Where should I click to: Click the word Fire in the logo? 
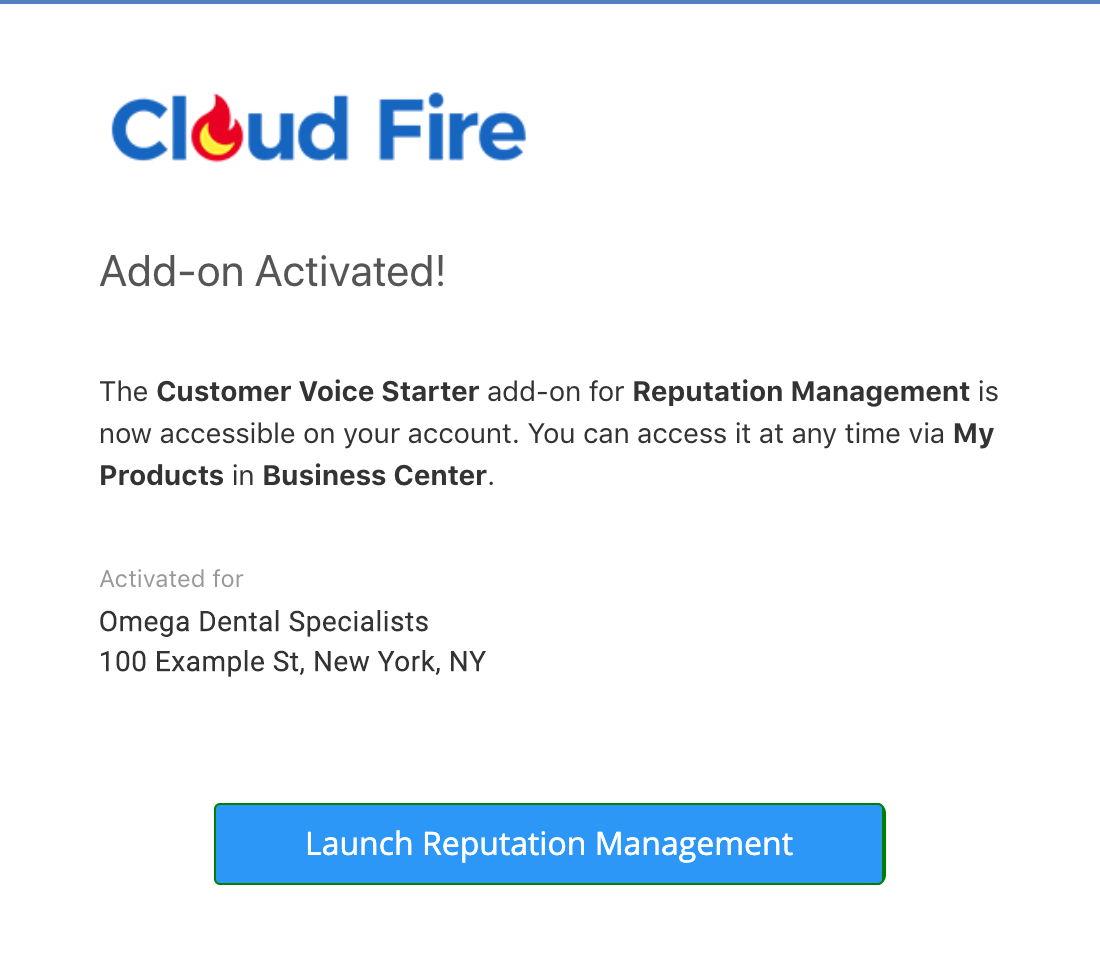tap(452, 128)
